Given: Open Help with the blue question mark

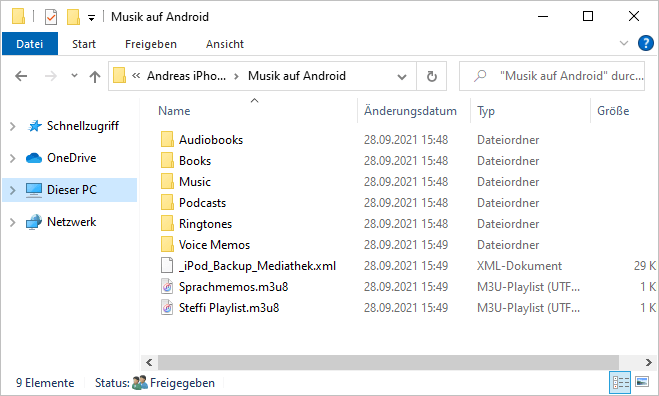Looking at the screenshot, I should [646, 43].
